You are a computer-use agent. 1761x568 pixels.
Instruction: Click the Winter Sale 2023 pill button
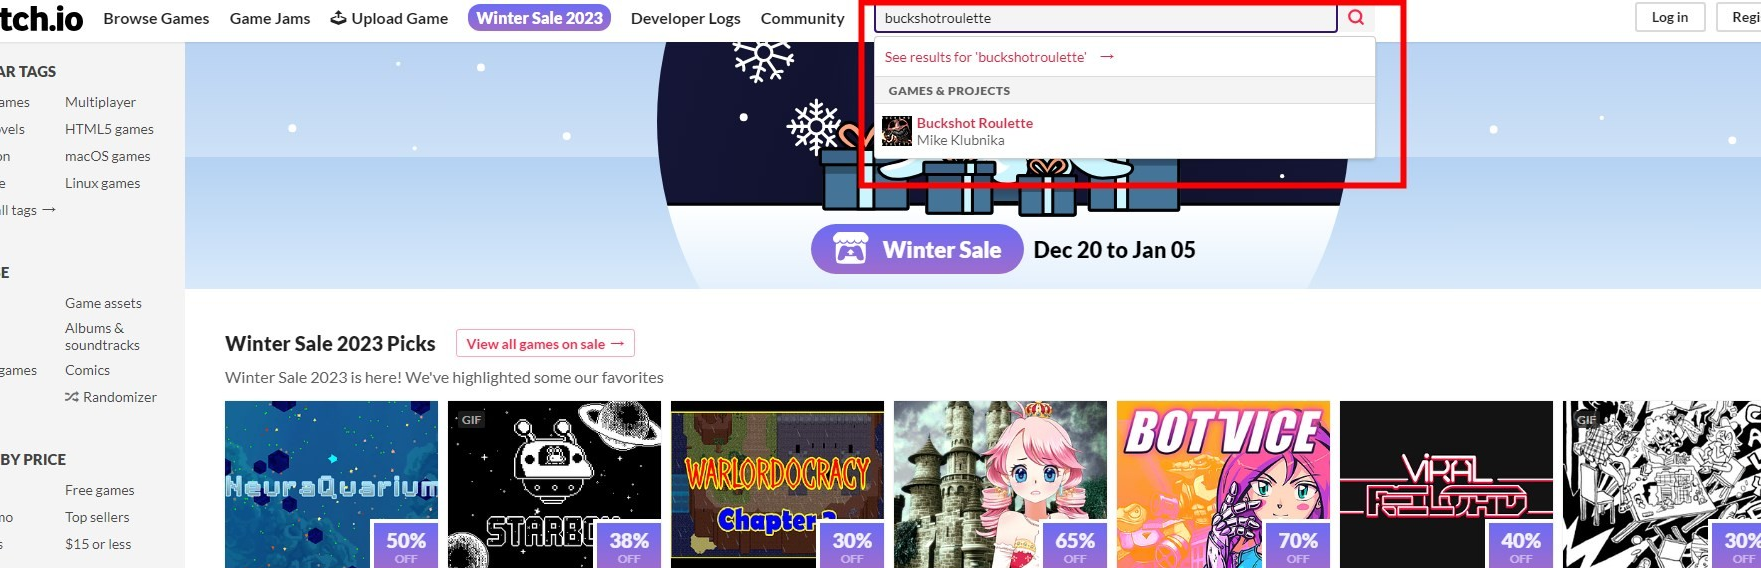click(x=539, y=18)
